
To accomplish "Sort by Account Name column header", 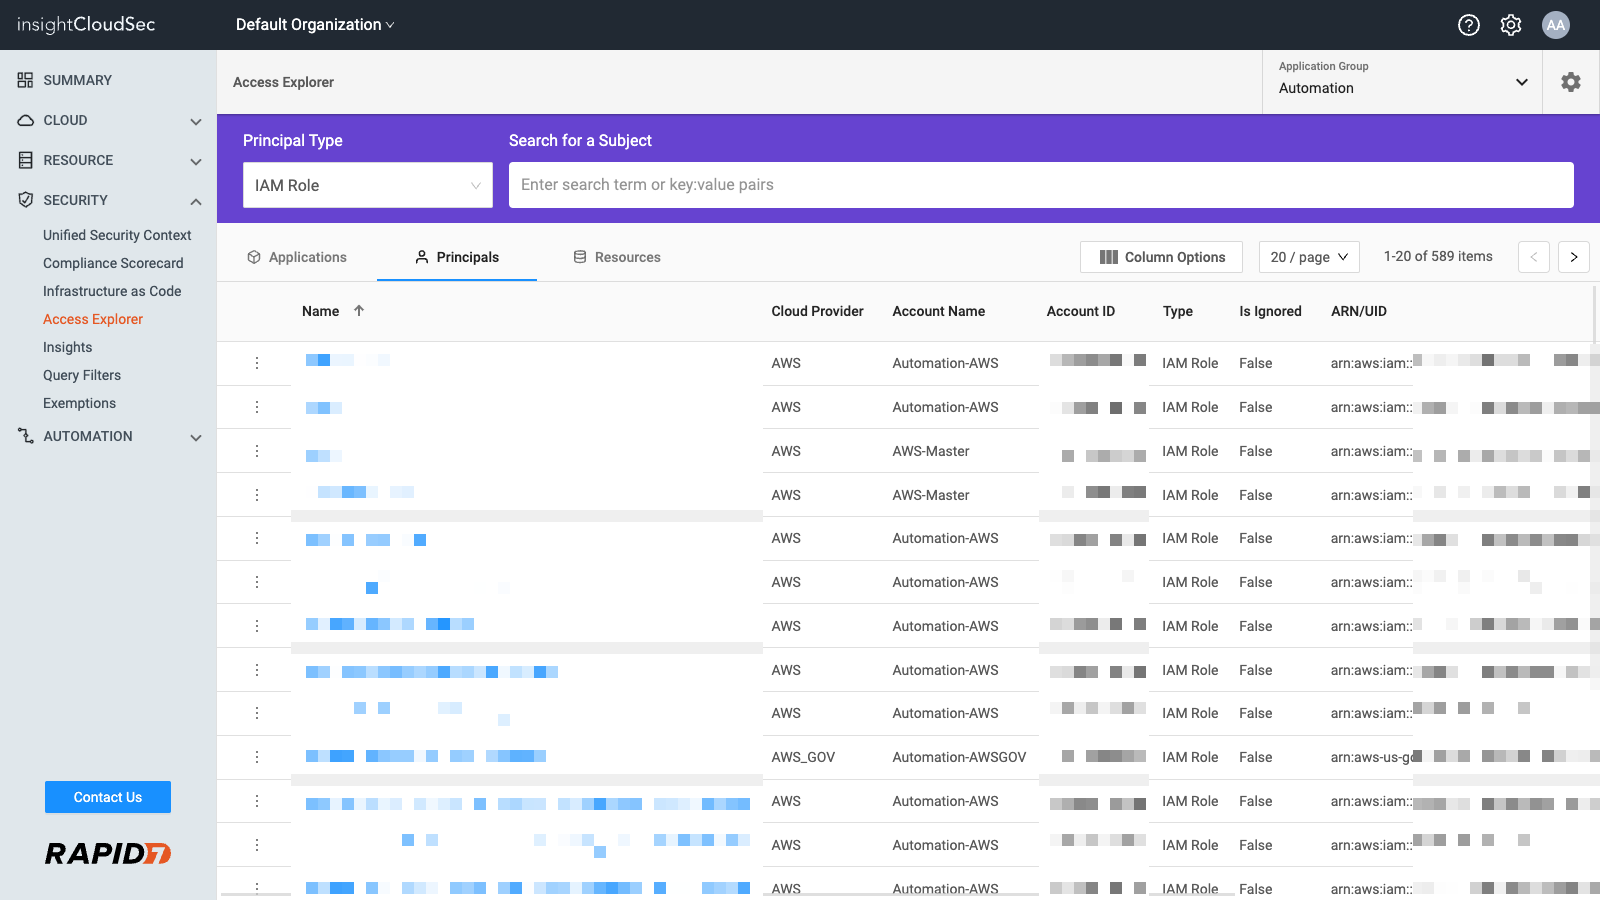I will click(x=938, y=311).
